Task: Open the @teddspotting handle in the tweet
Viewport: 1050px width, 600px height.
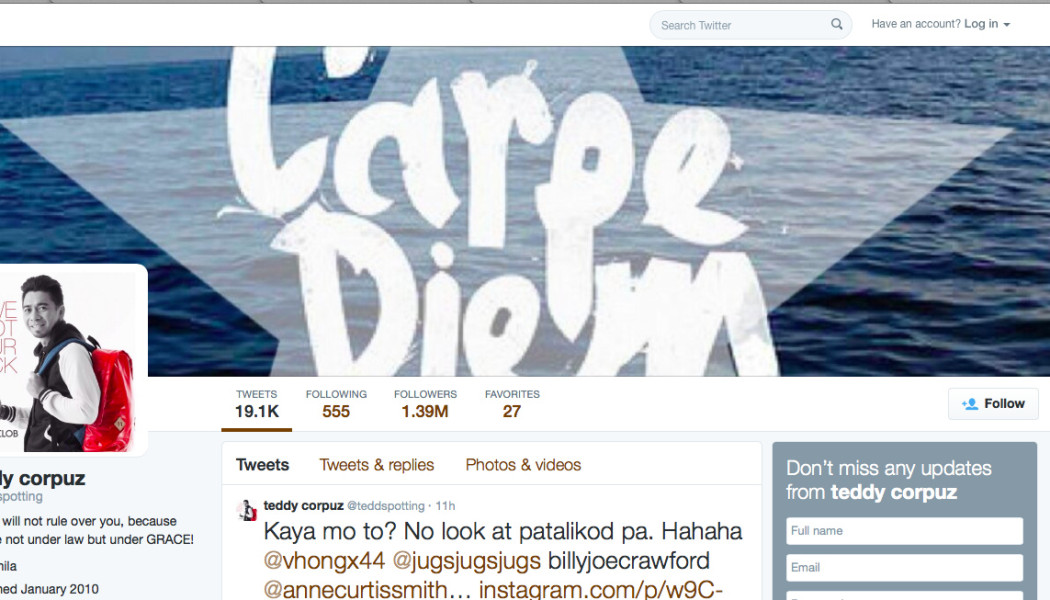Action: [x=386, y=506]
